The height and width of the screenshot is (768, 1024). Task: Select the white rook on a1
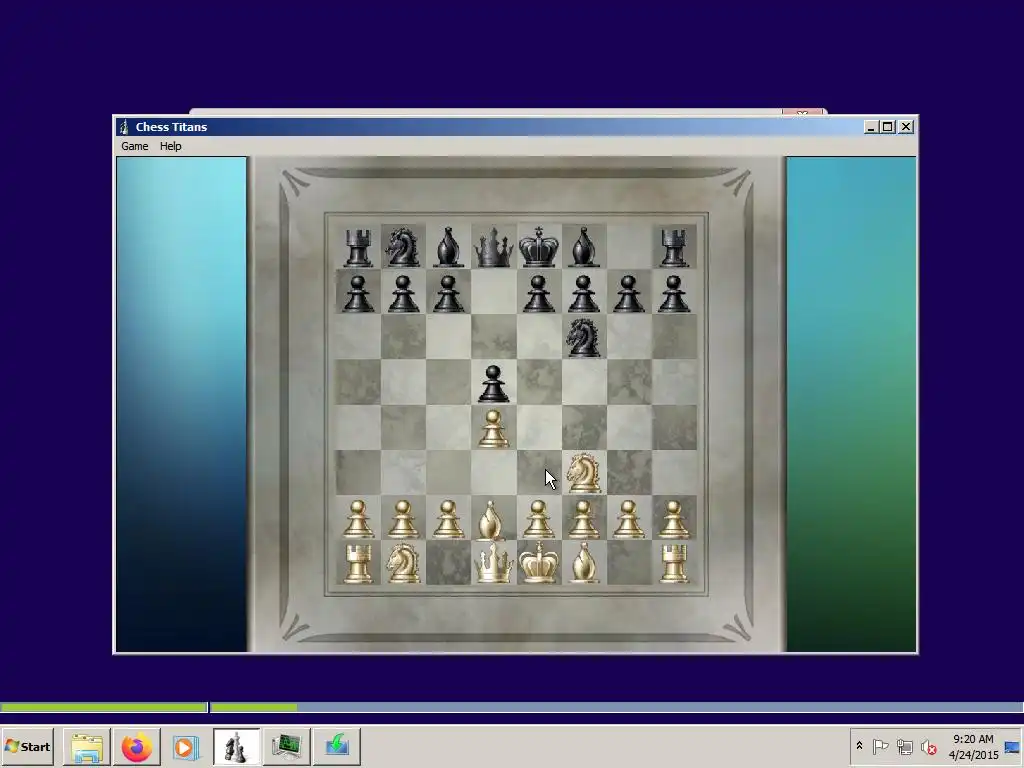tap(358, 563)
